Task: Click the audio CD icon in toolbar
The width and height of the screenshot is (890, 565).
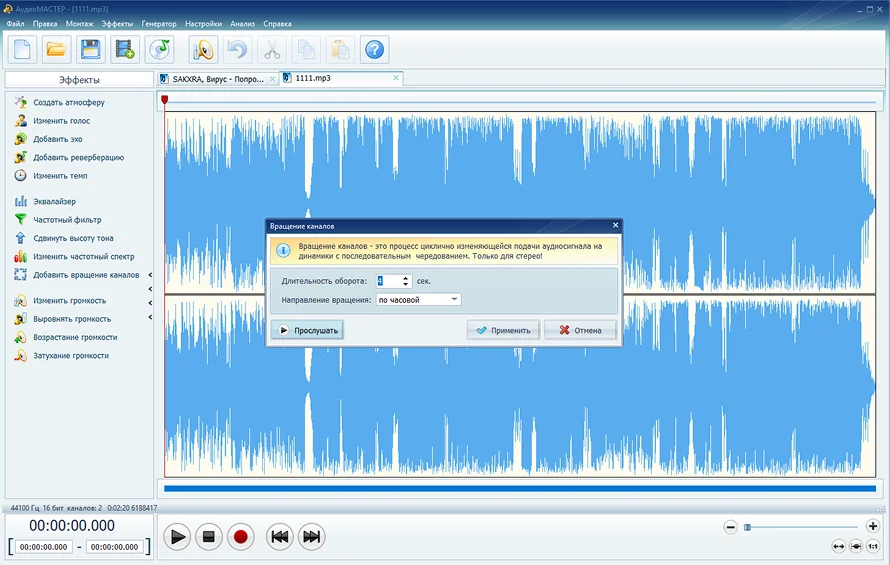Action: click(x=159, y=49)
